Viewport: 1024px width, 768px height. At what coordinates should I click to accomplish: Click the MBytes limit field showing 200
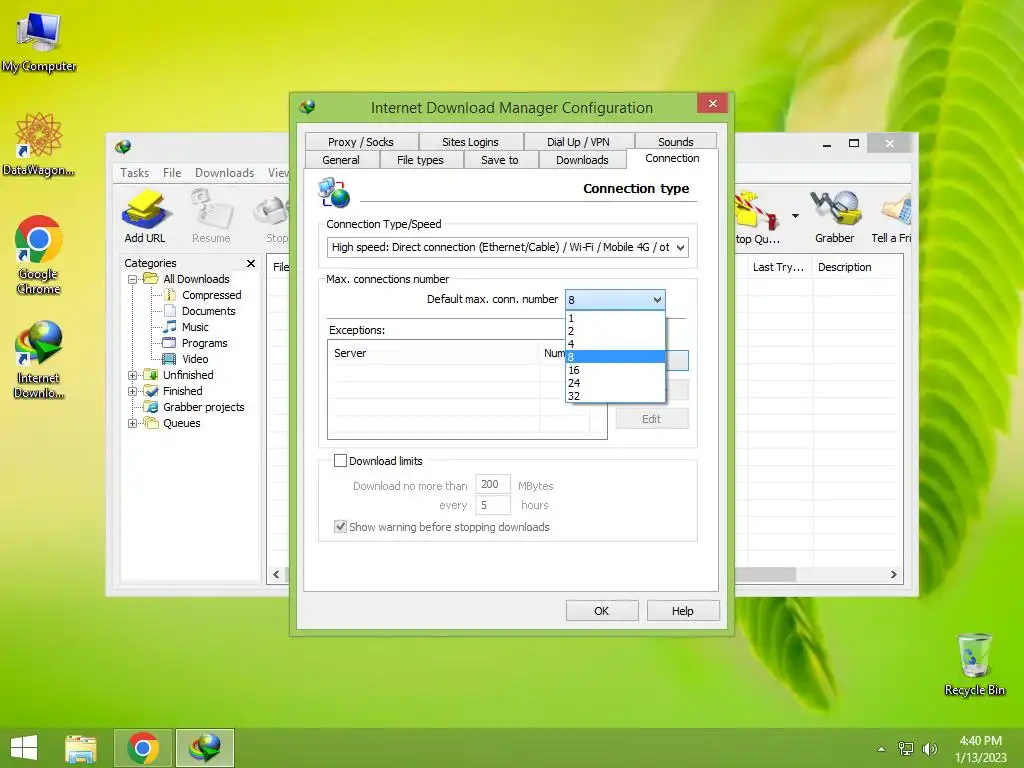coord(492,484)
